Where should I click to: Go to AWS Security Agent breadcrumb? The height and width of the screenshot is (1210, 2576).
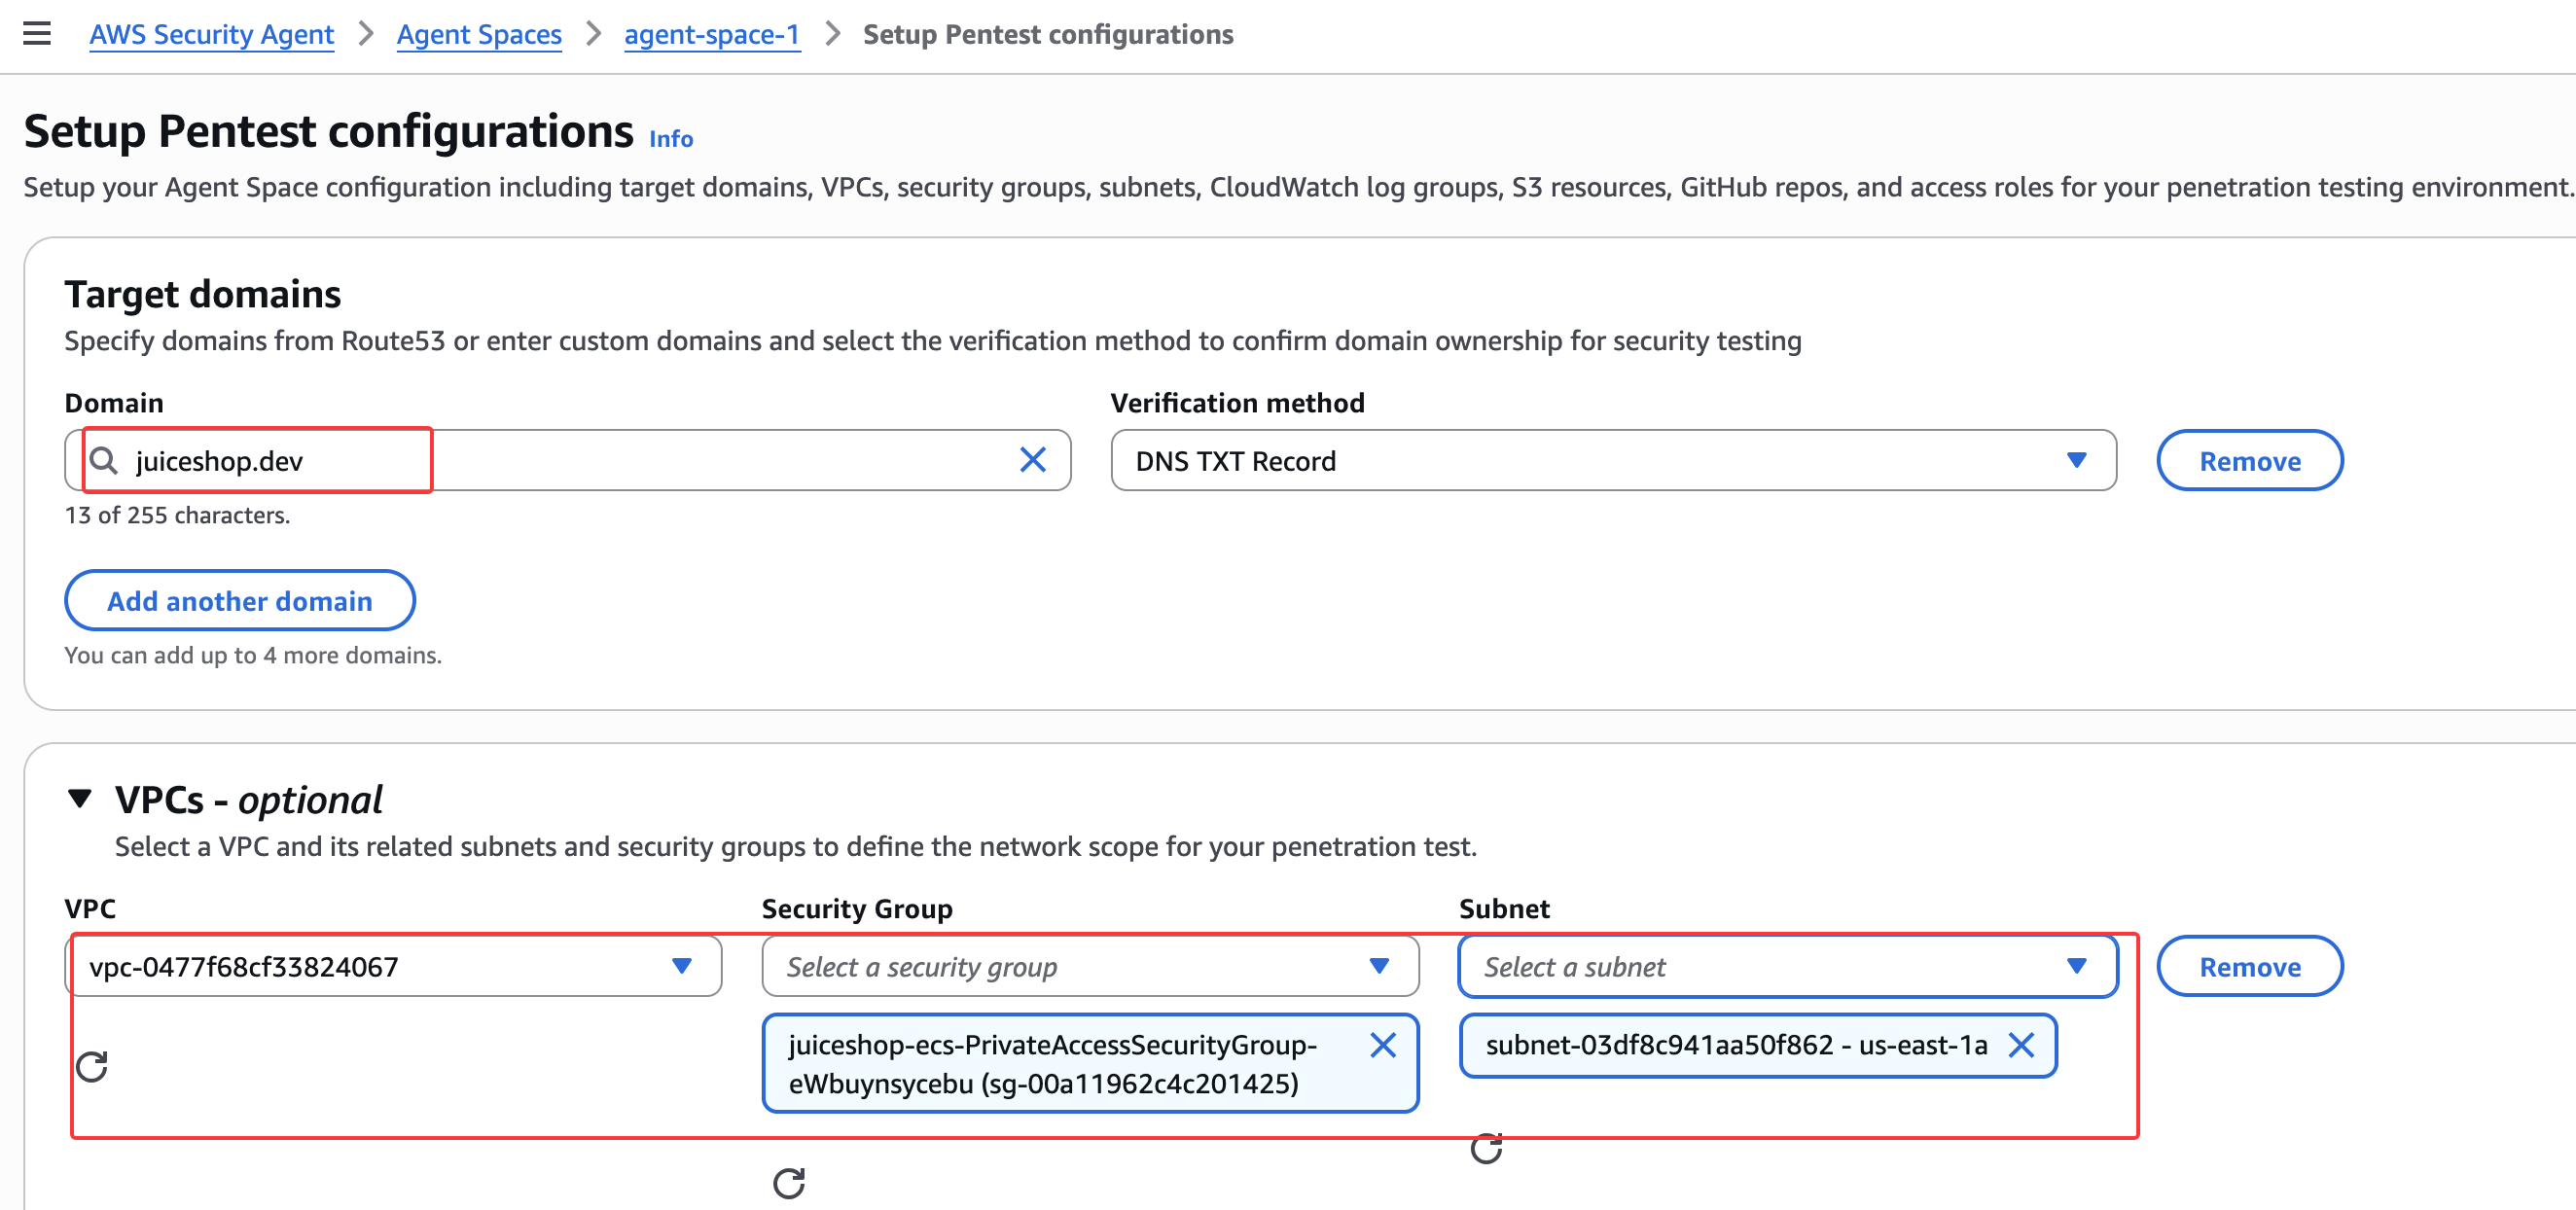[x=211, y=34]
